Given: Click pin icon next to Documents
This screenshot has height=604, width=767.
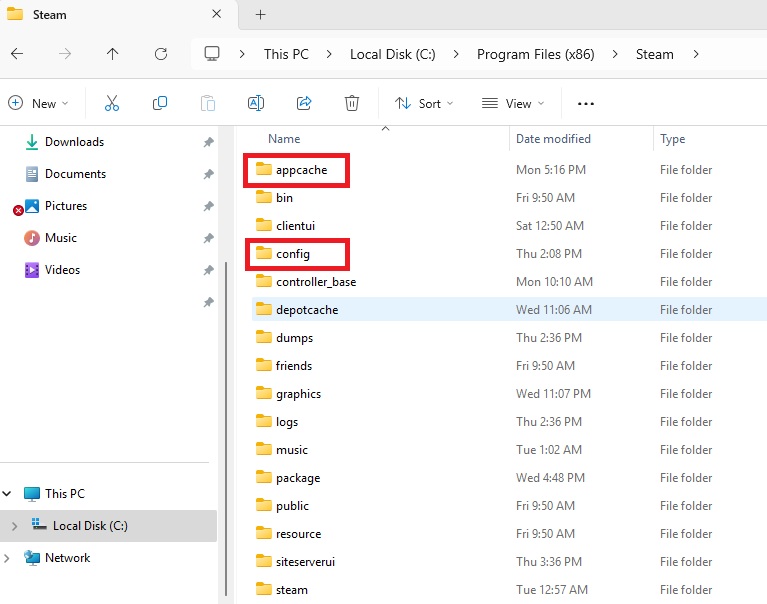Looking at the screenshot, I should (x=208, y=174).
